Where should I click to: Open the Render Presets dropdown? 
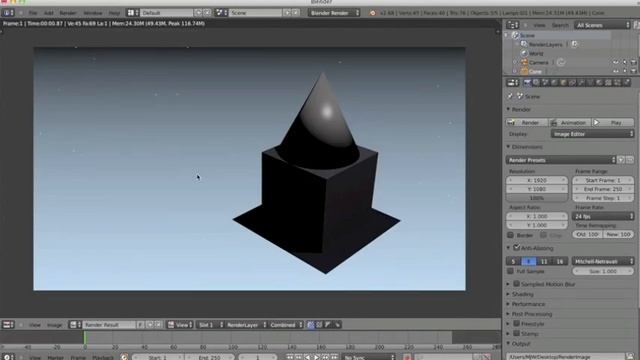561,160
